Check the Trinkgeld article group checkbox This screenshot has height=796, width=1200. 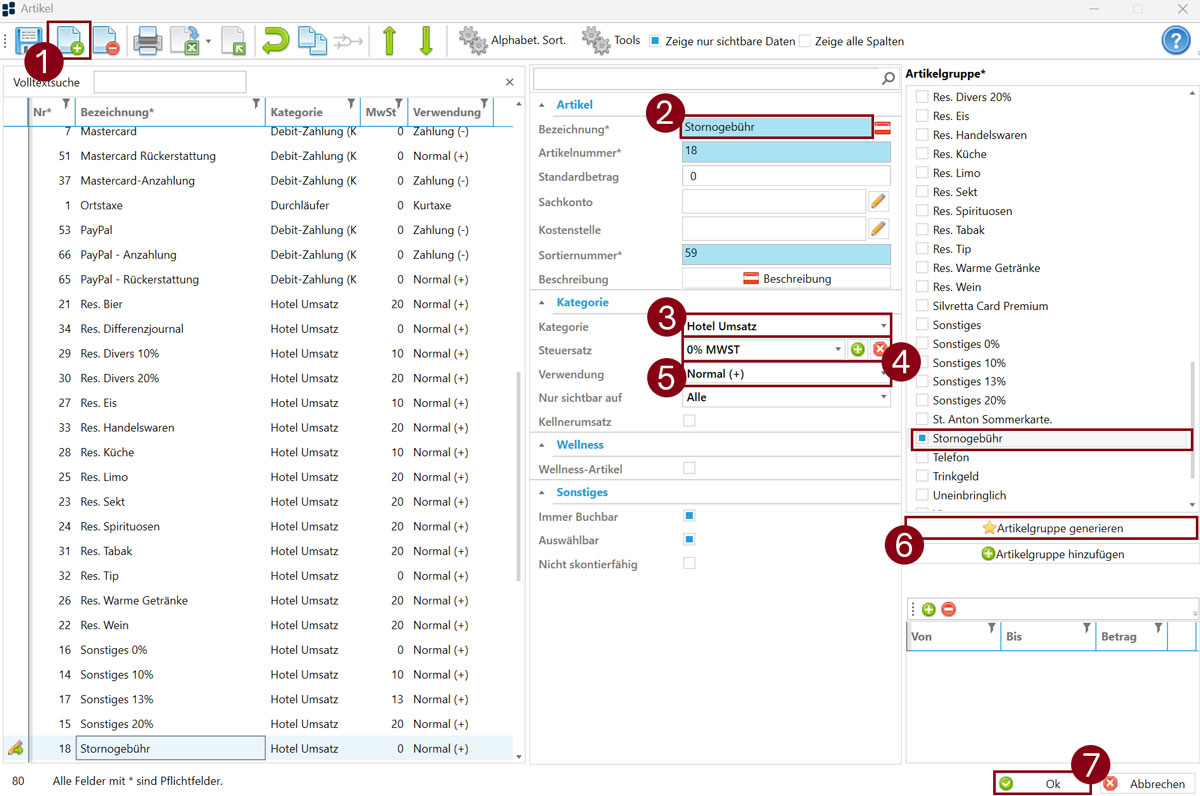922,476
